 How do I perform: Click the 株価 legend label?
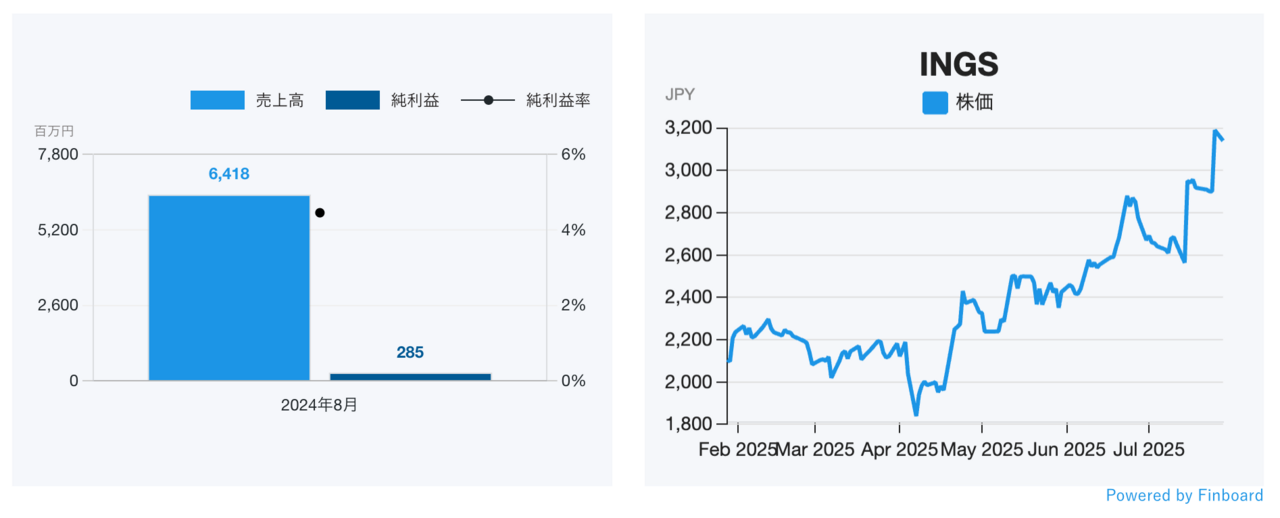pyautogui.click(x=975, y=102)
